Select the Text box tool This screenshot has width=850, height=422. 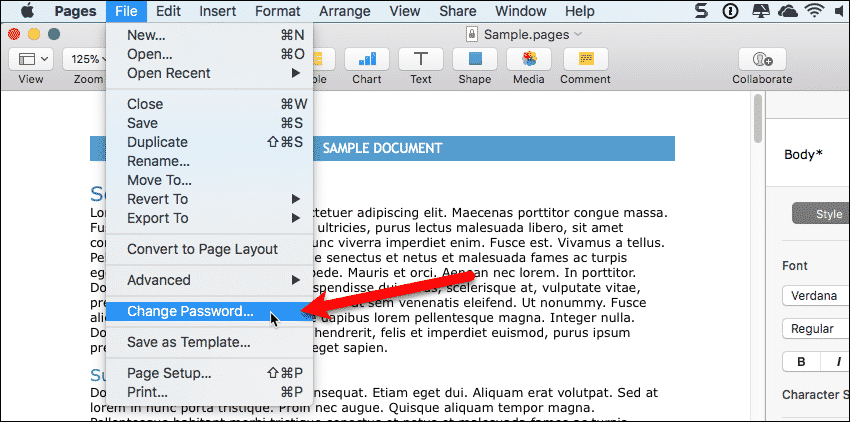tap(421, 59)
